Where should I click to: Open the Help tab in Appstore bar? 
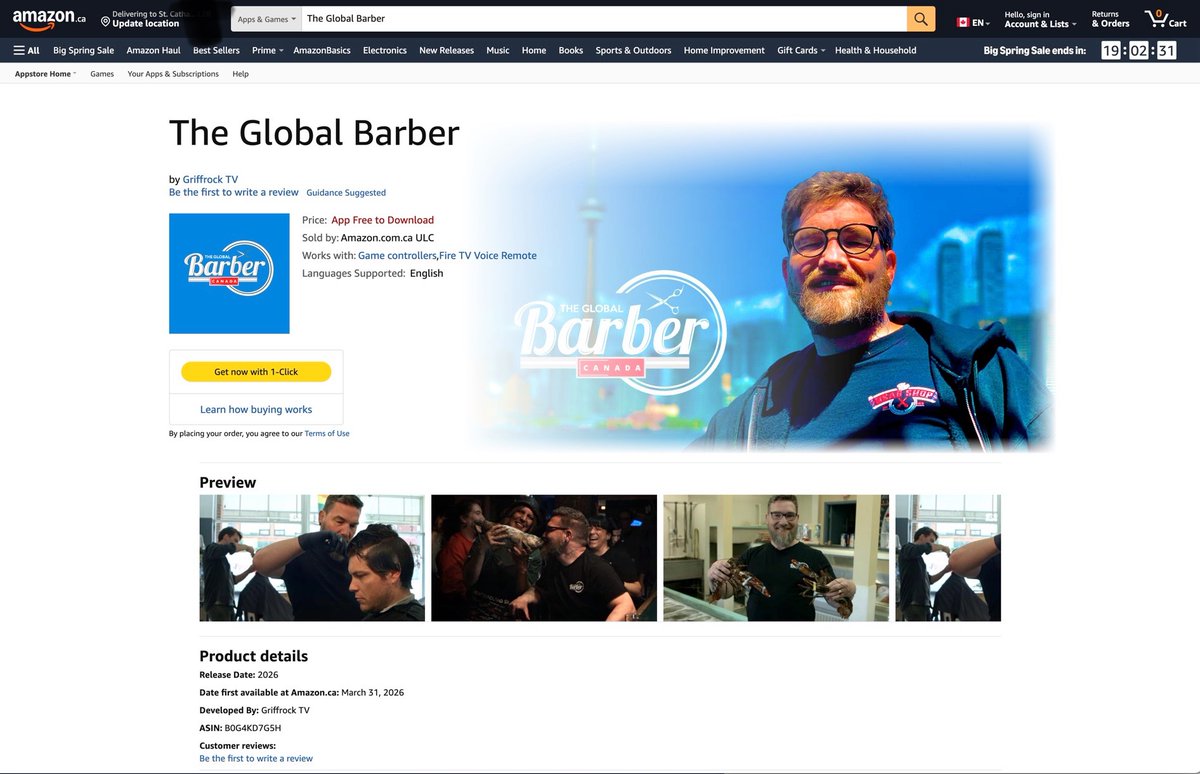pos(240,74)
